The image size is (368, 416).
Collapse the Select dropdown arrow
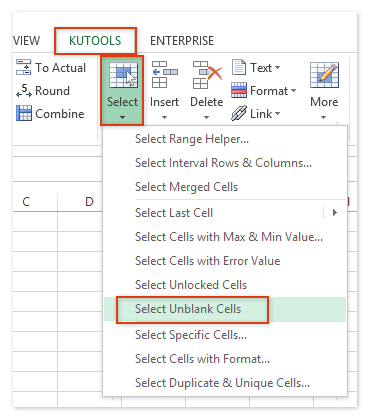[x=122, y=117]
